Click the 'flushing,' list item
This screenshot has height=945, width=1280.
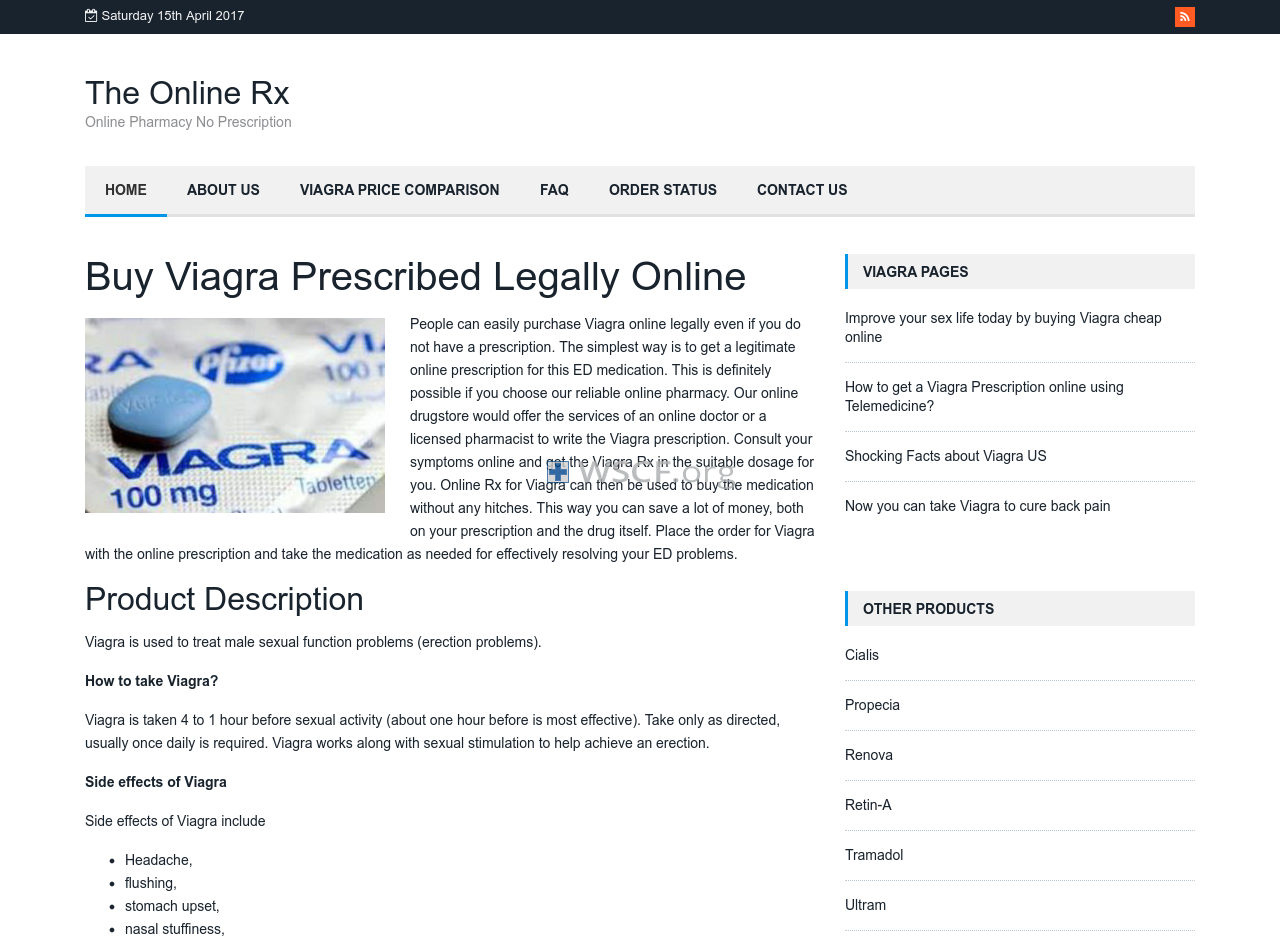151,883
